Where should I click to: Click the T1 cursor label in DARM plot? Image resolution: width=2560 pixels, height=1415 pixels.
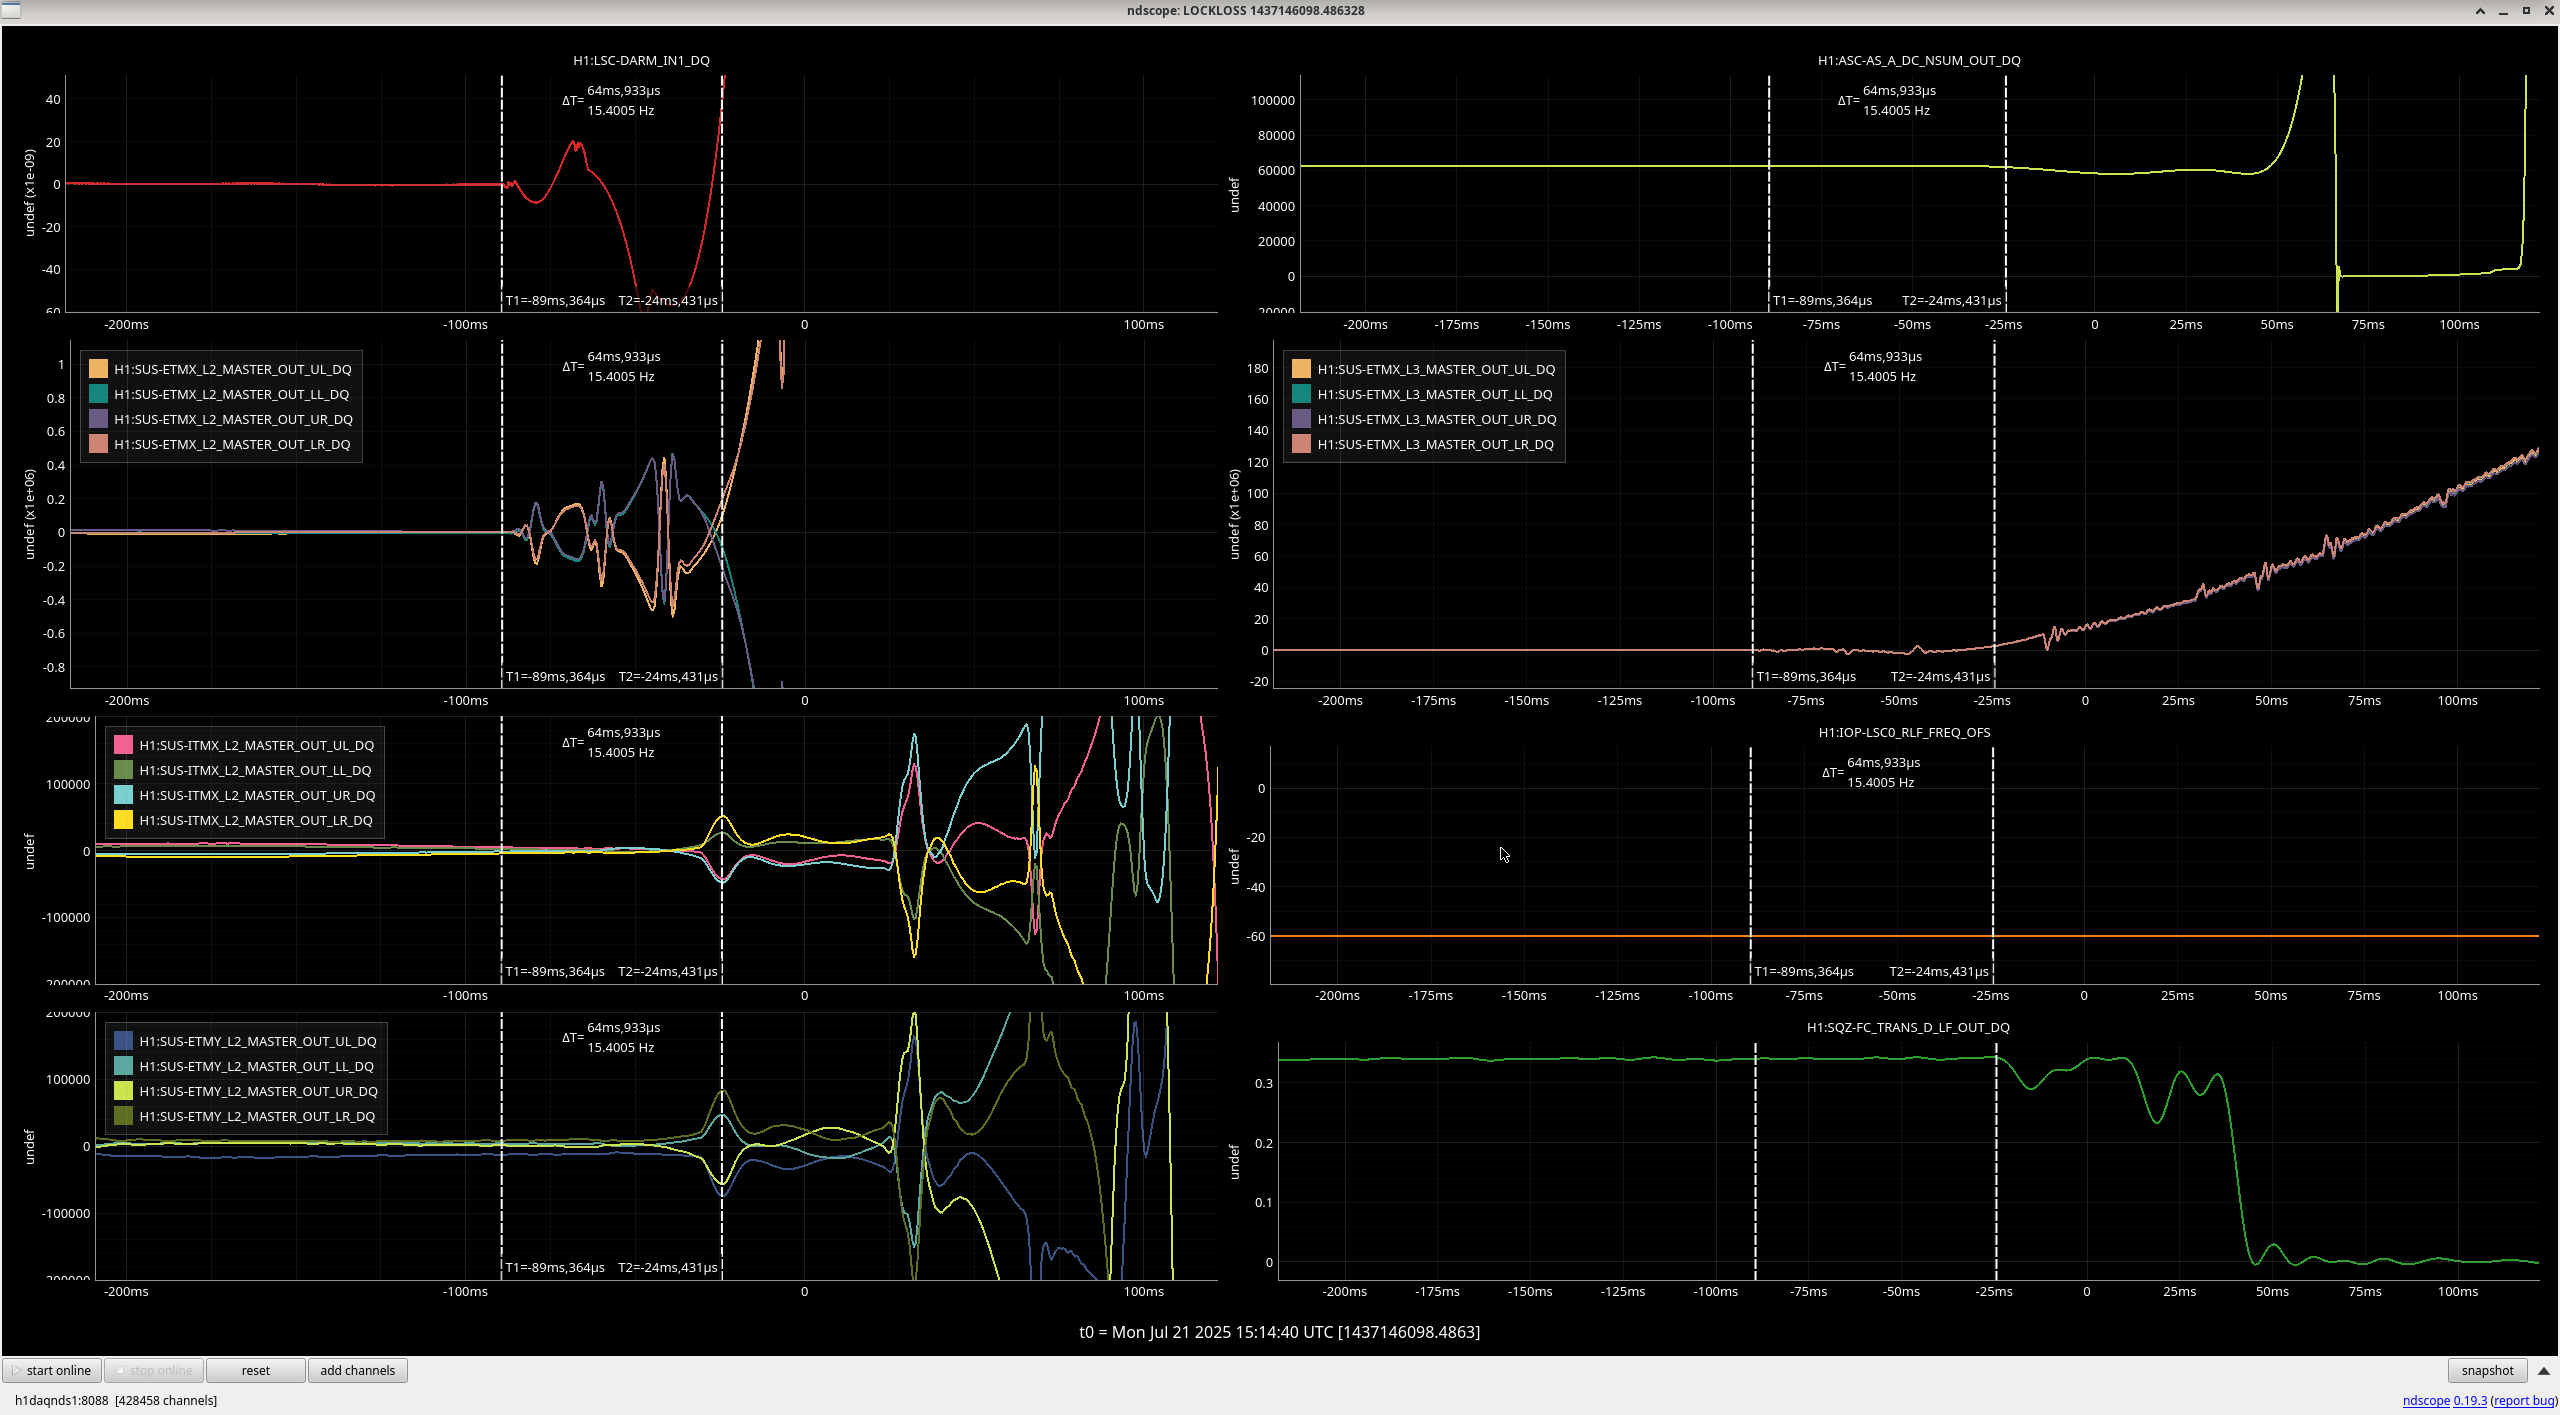tap(555, 300)
